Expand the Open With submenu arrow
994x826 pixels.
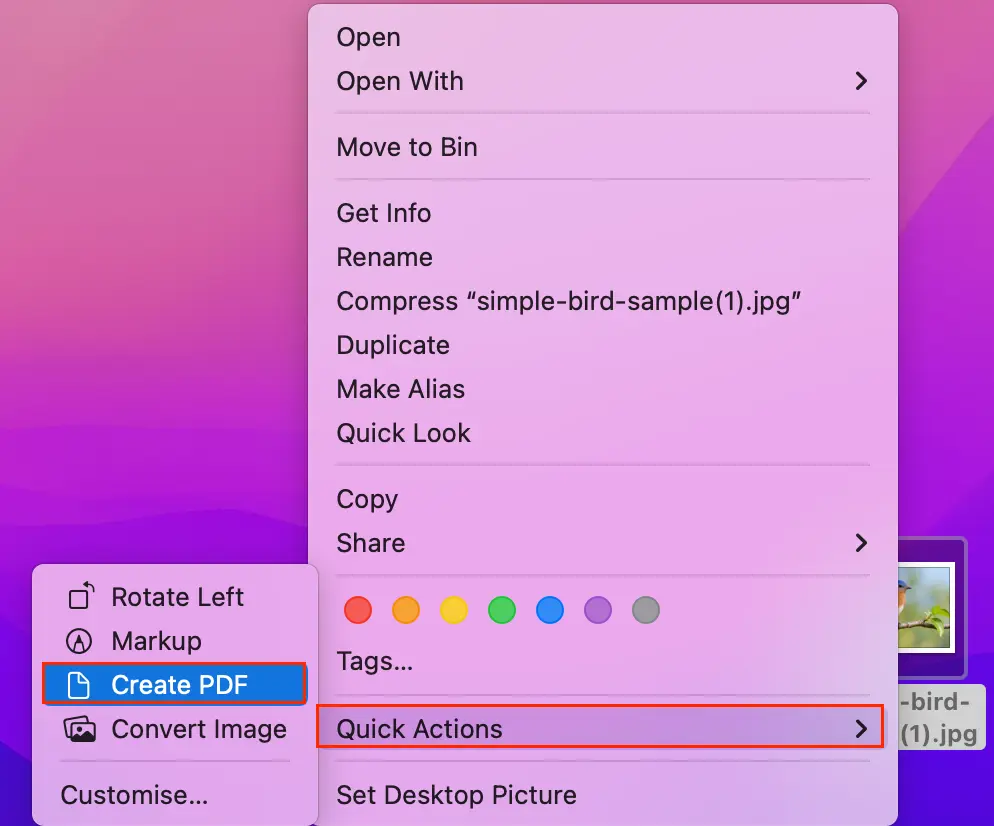click(x=860, y=81)
